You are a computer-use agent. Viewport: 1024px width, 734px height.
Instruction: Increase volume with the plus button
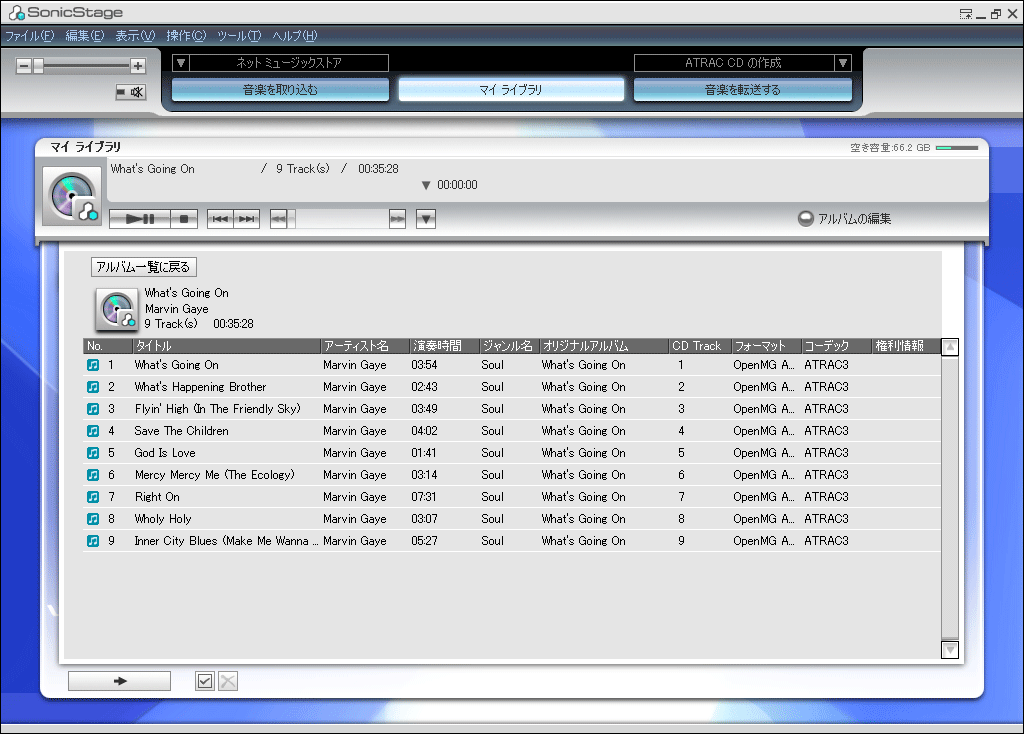138,65
